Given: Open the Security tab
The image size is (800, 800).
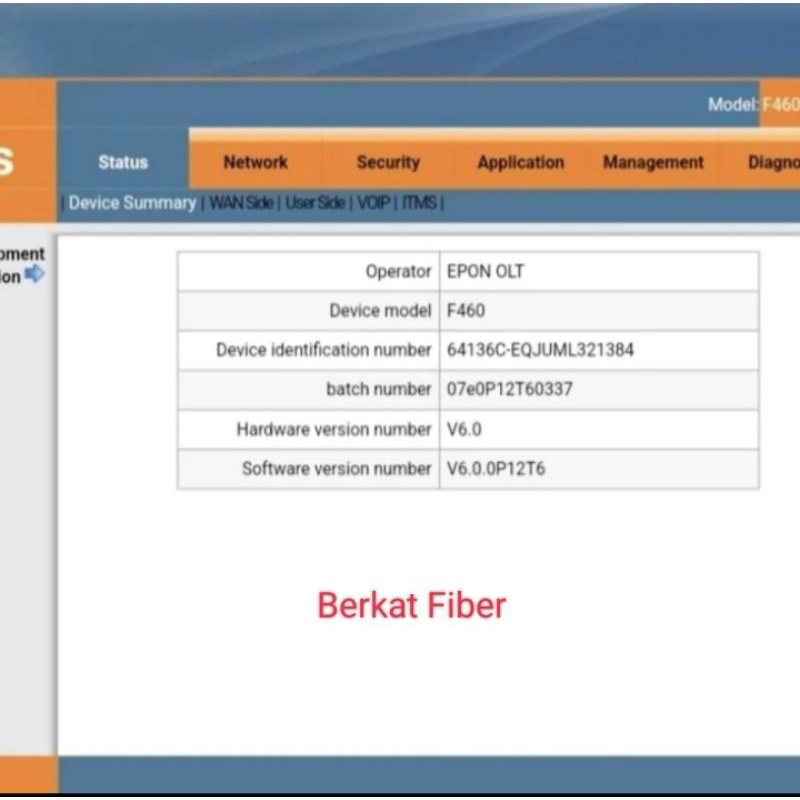Looking at the screenshot, I should pos(388,162).
